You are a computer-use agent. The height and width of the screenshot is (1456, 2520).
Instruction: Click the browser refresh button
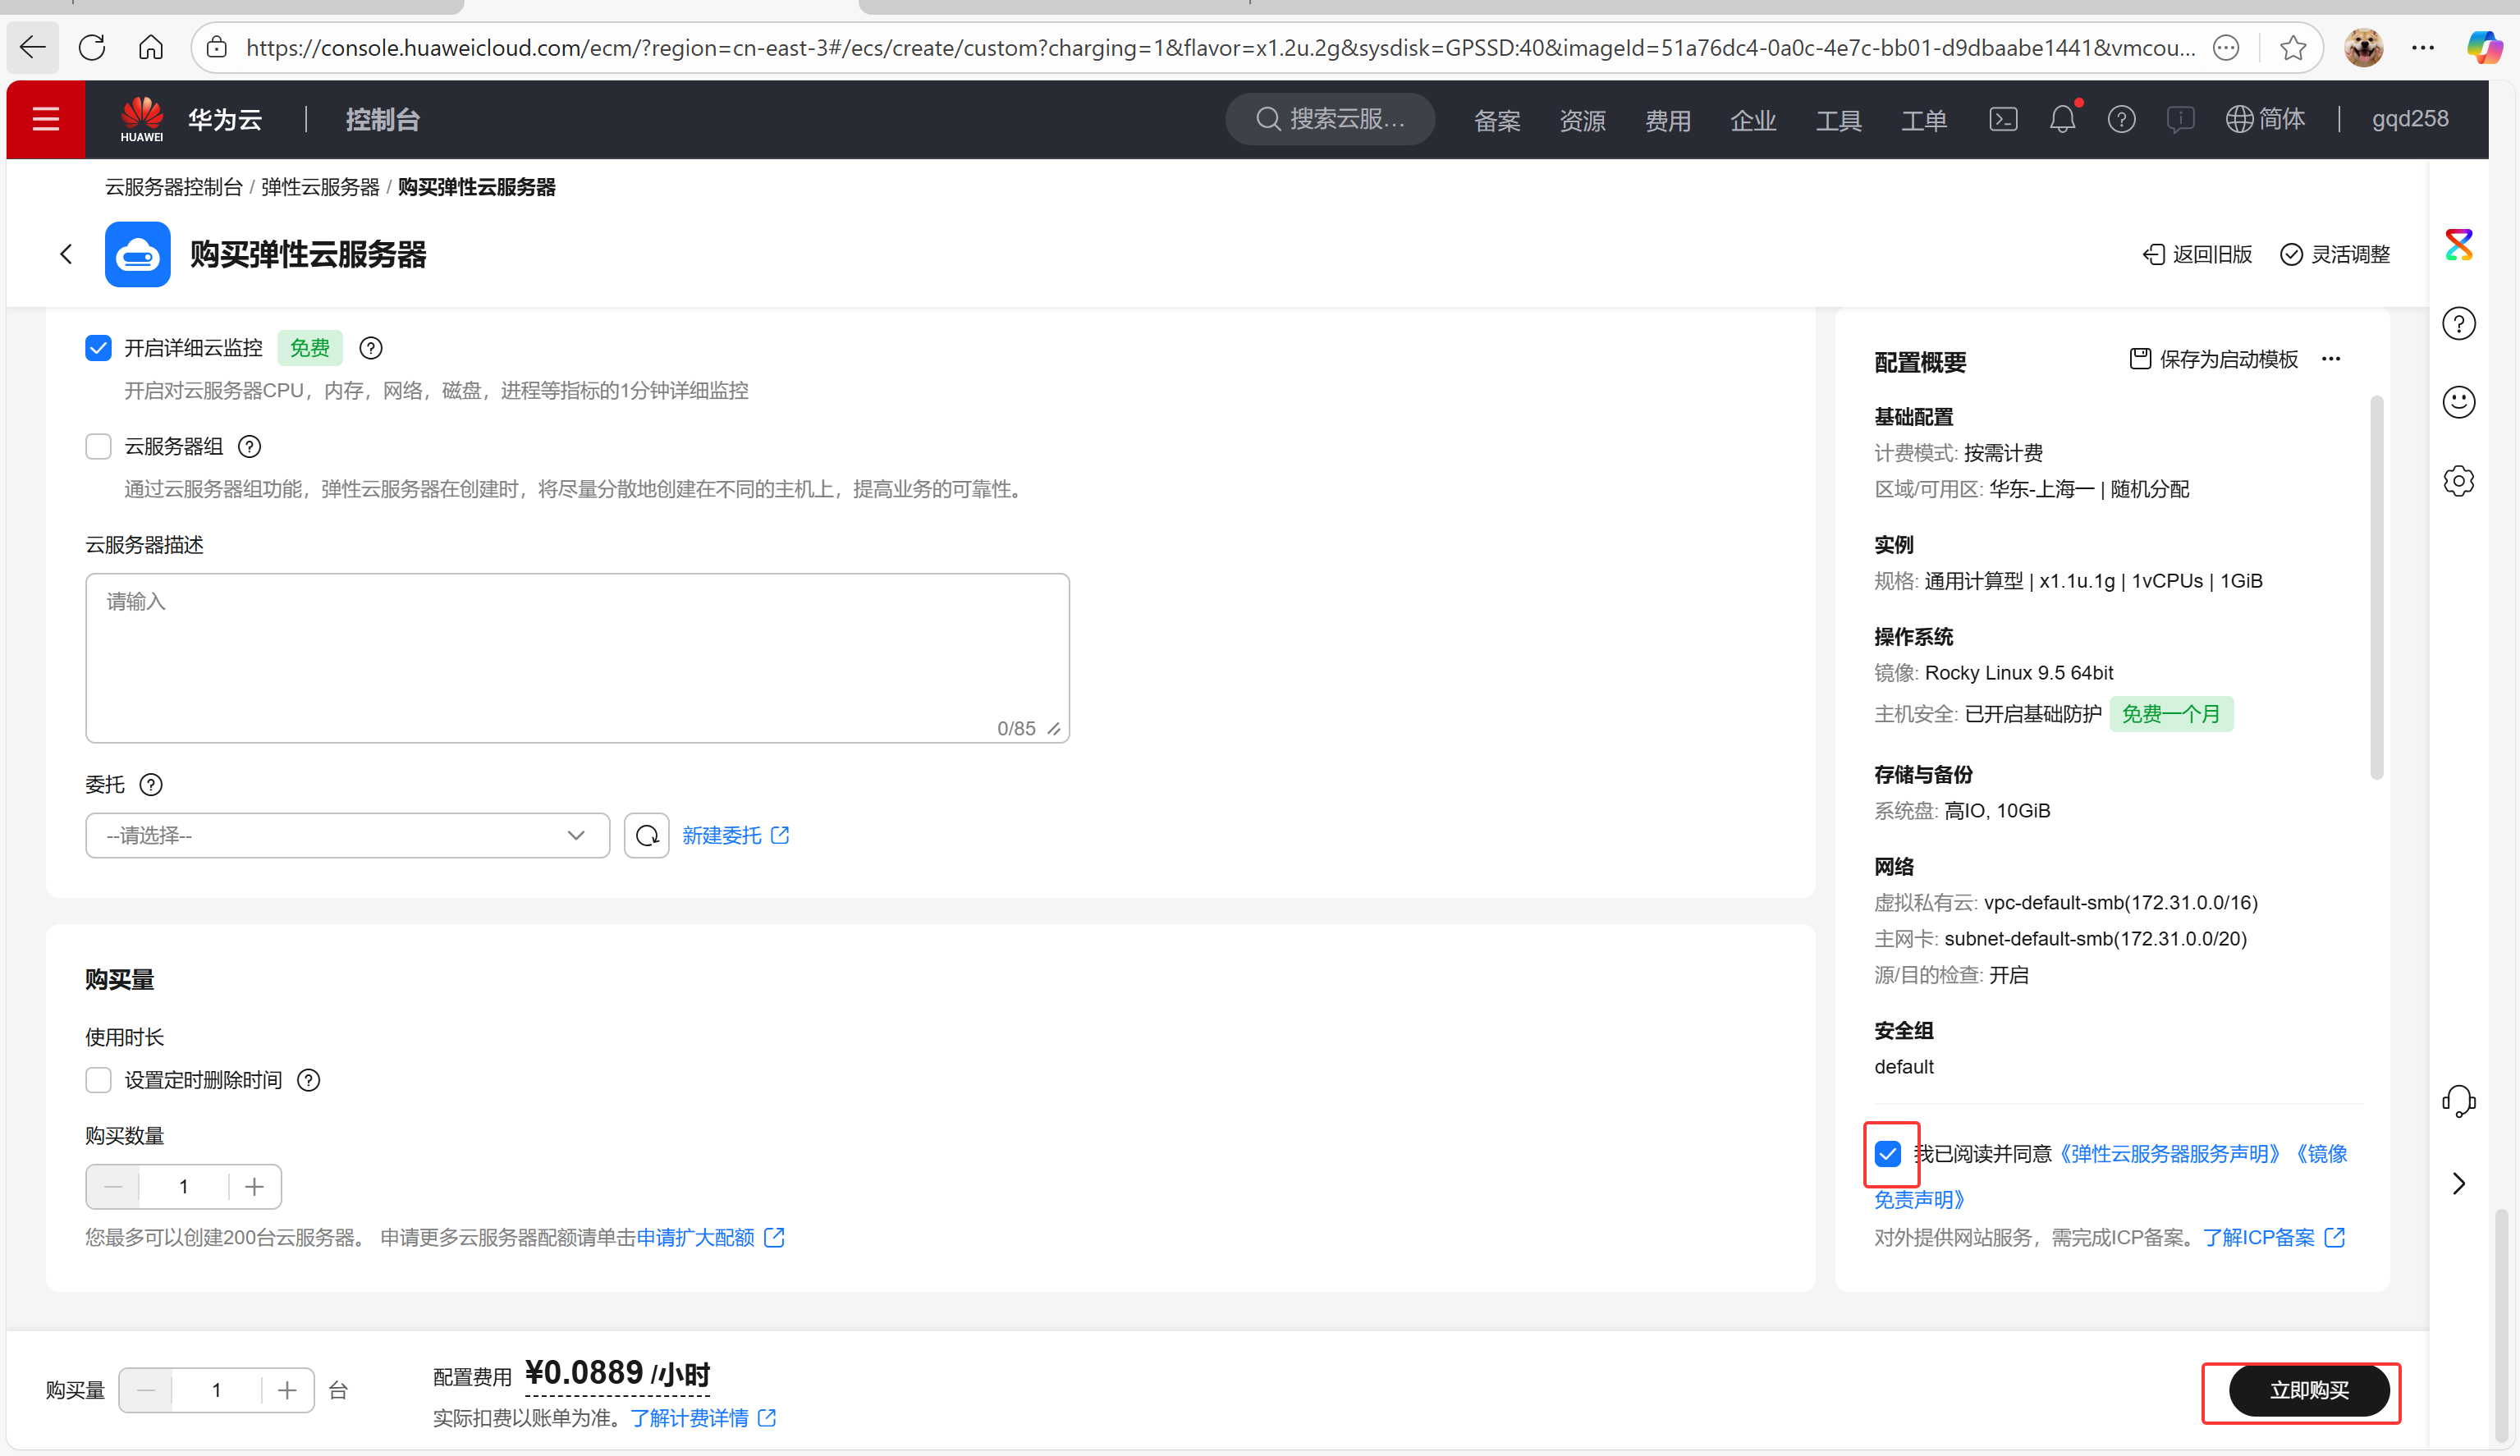click(x=92, y=47)
